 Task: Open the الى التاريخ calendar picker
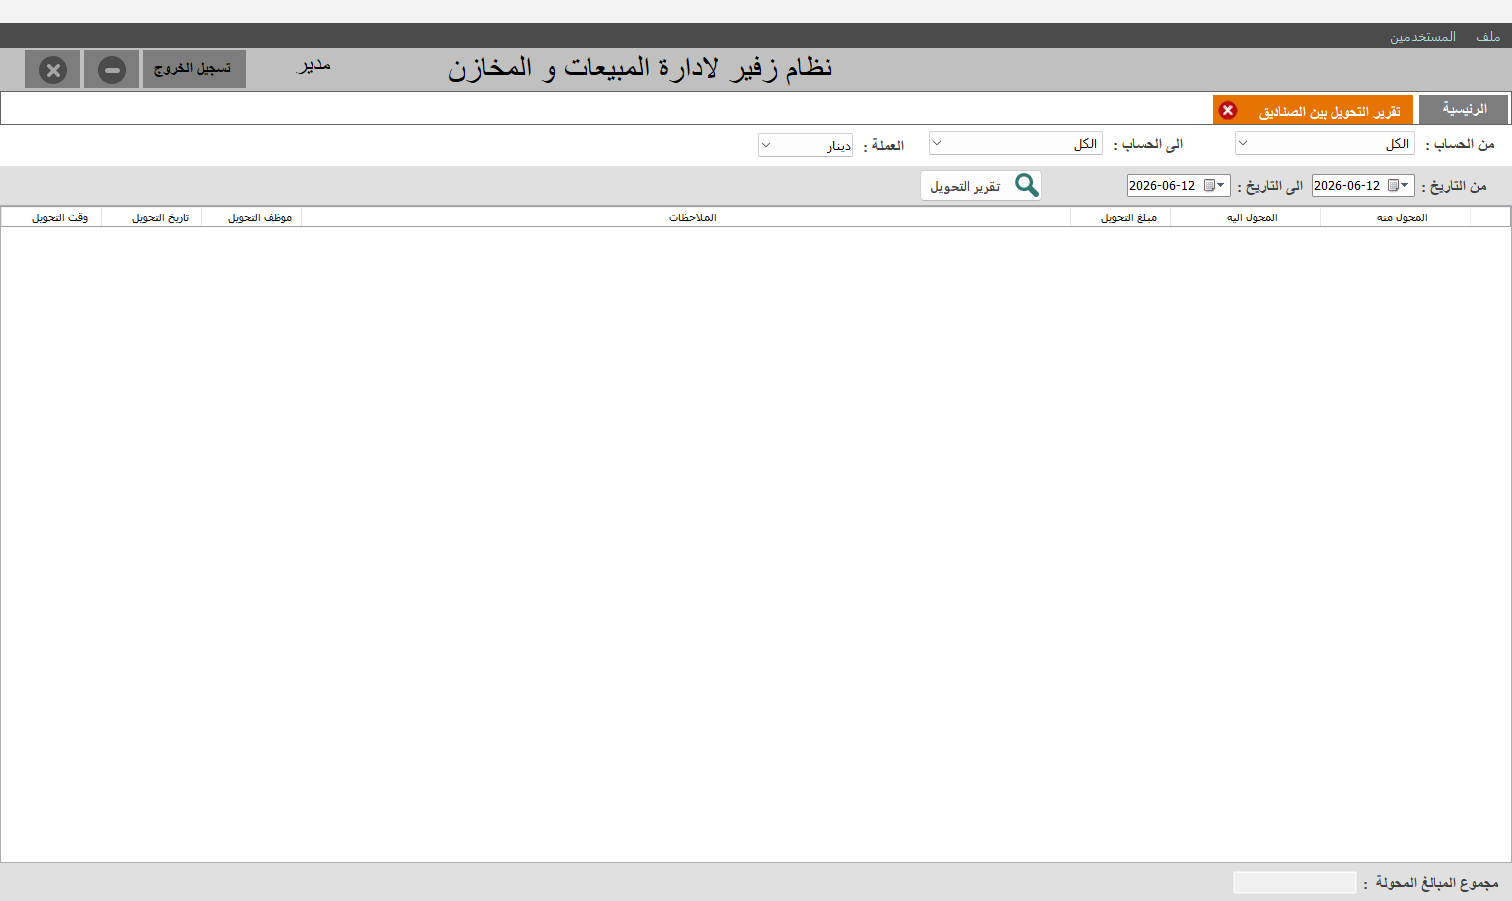point(1214,186)
